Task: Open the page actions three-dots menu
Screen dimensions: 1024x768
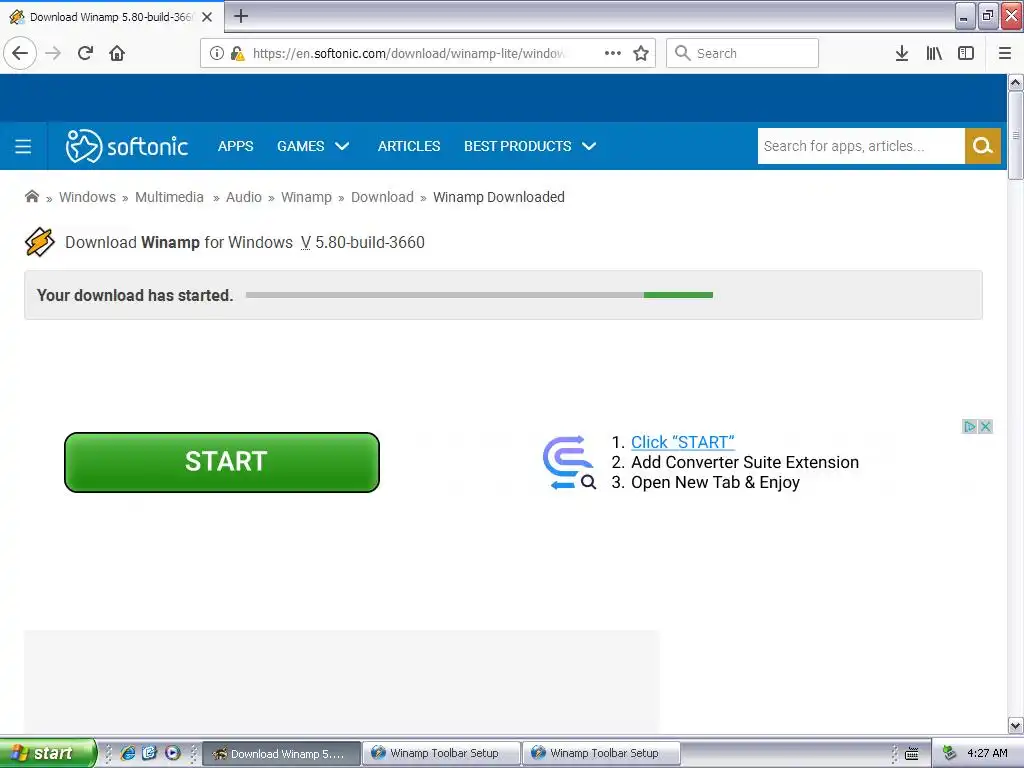Action: pos(613,53)
